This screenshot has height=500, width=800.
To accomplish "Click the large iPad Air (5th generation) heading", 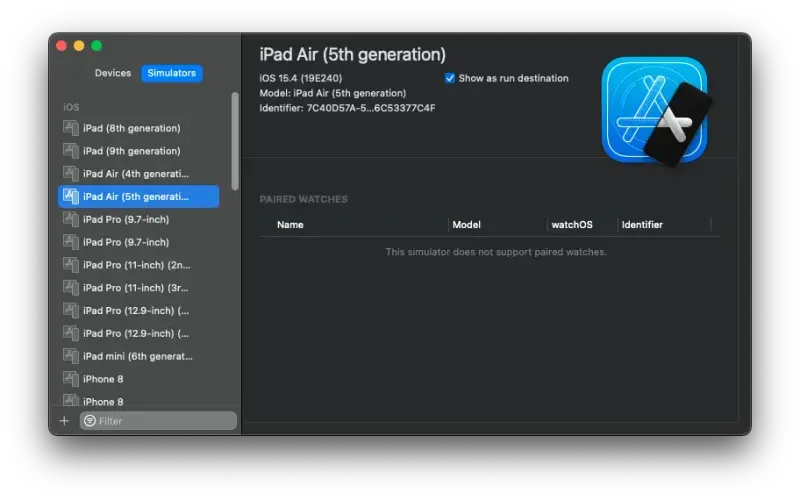I will [353, 55].
